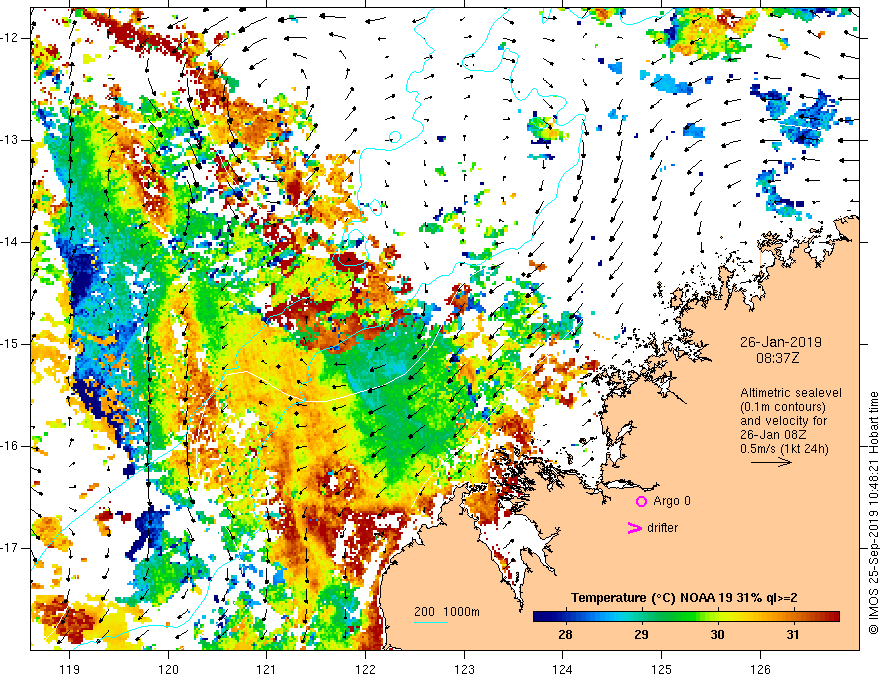Image resolution: width=880 pixels, height=680 pixels.
Task: Click the magenta Argo 0 circle marker
Action: 641,502
